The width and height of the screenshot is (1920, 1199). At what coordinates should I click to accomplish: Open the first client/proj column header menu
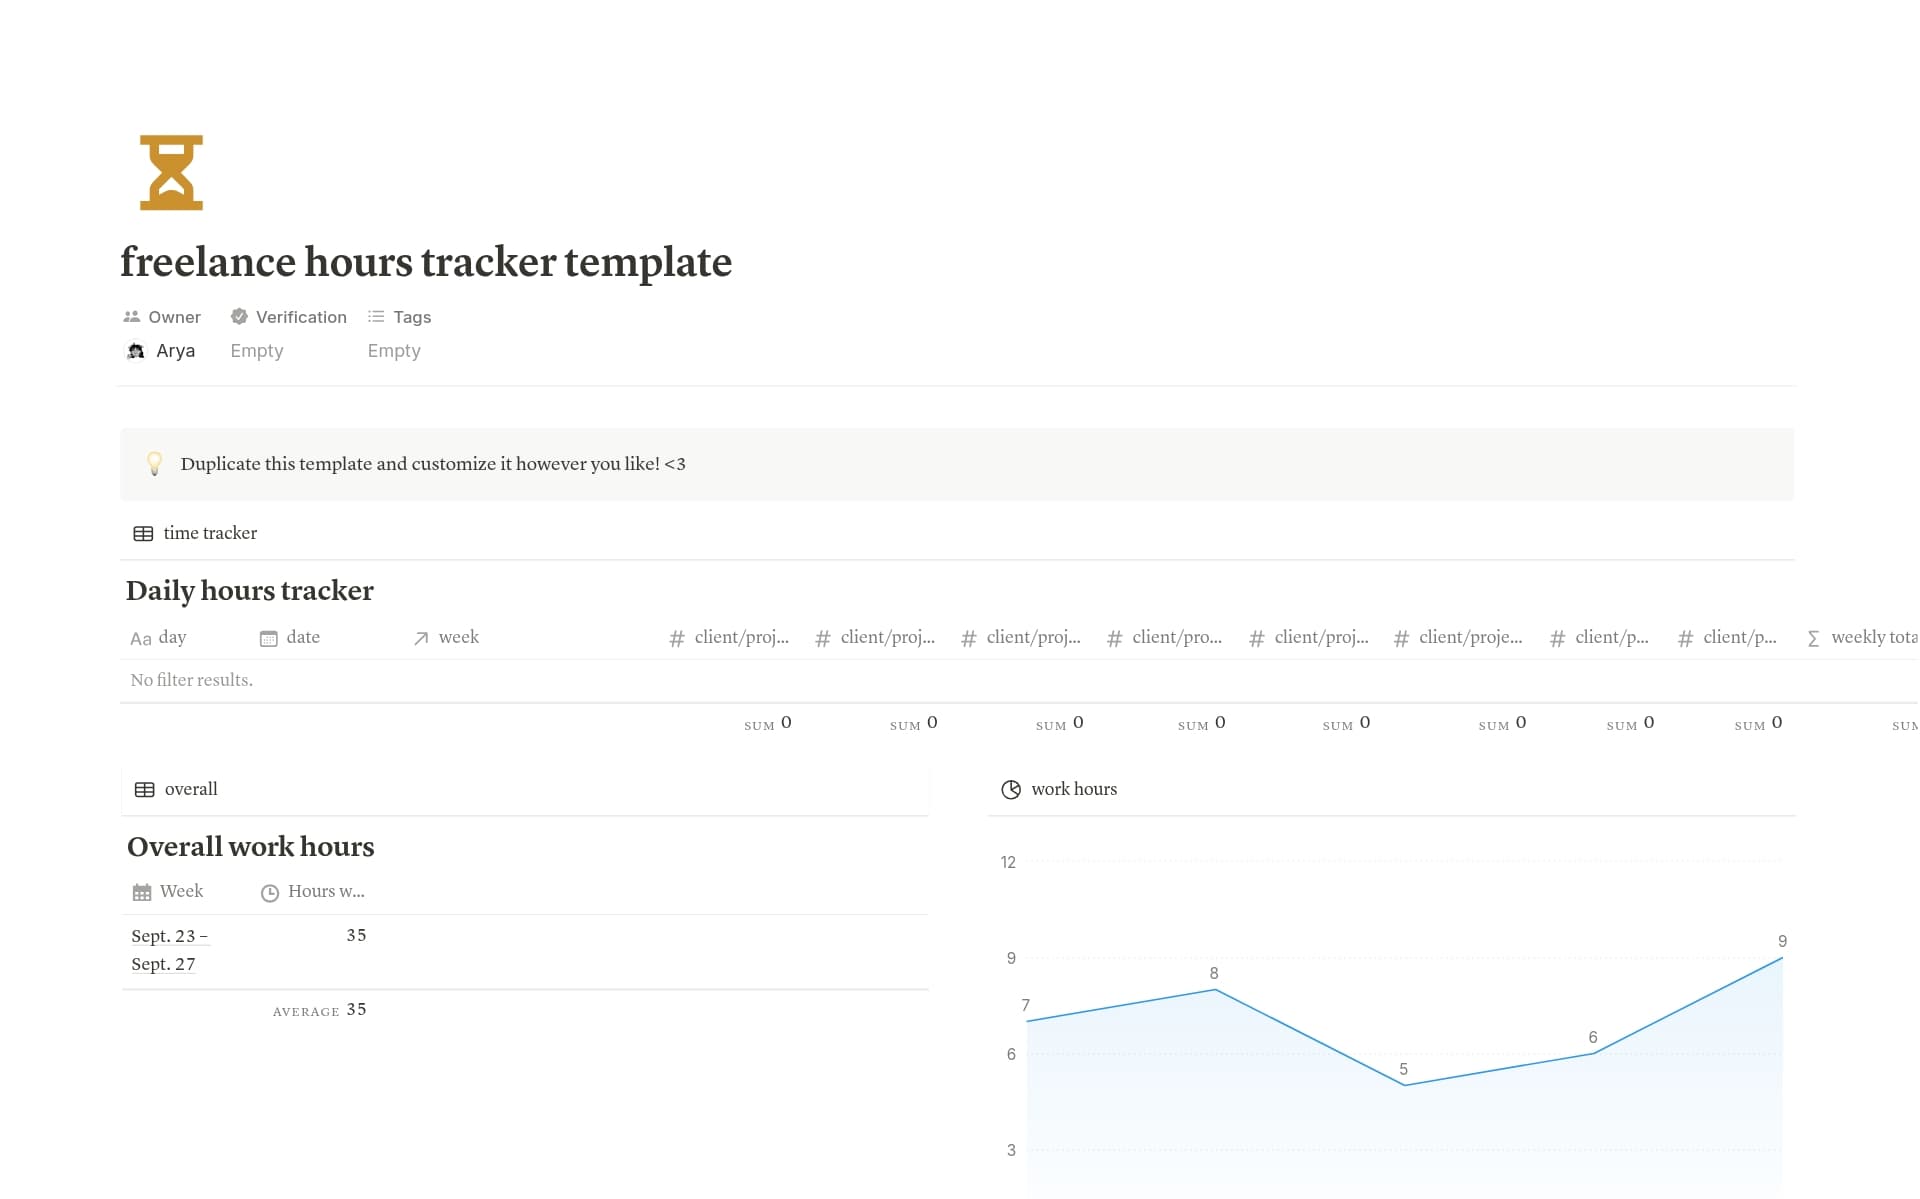[730, 637]
